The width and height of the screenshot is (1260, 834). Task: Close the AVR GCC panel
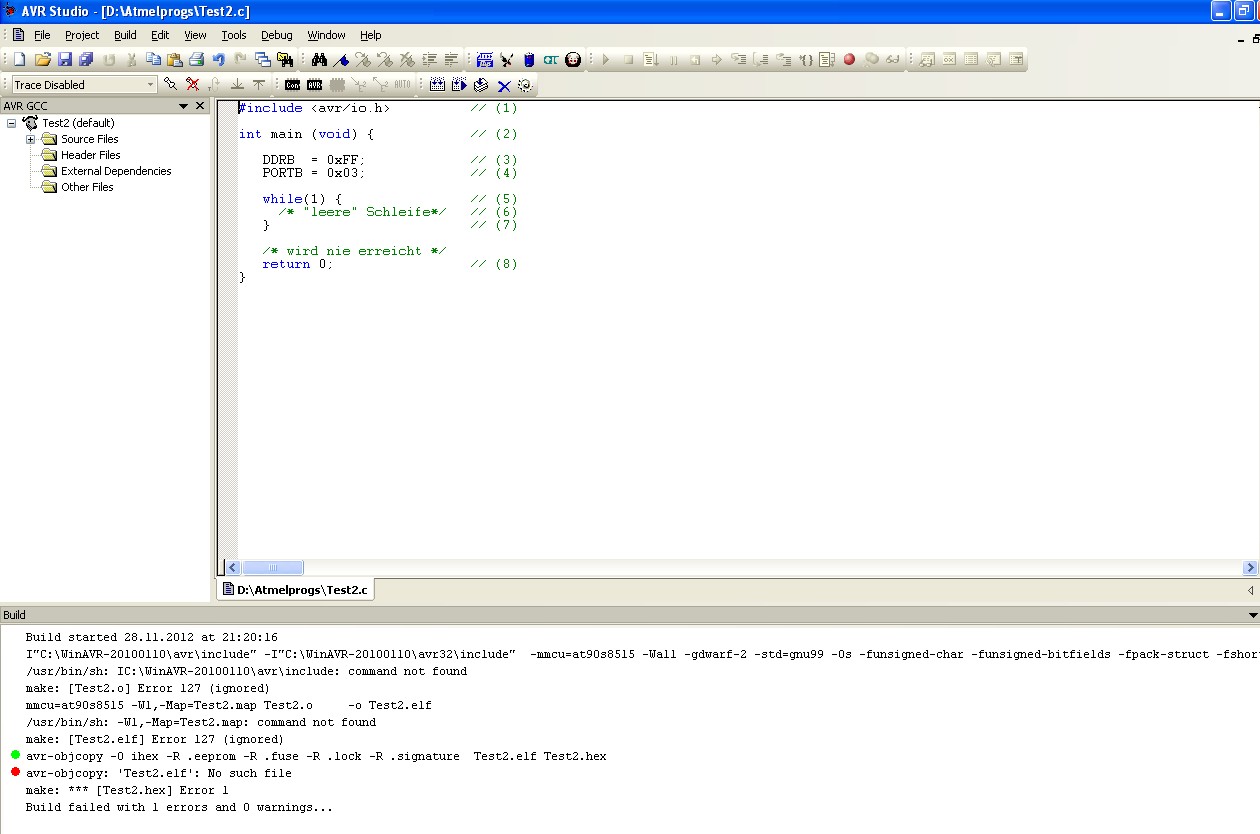click(200, 106)
